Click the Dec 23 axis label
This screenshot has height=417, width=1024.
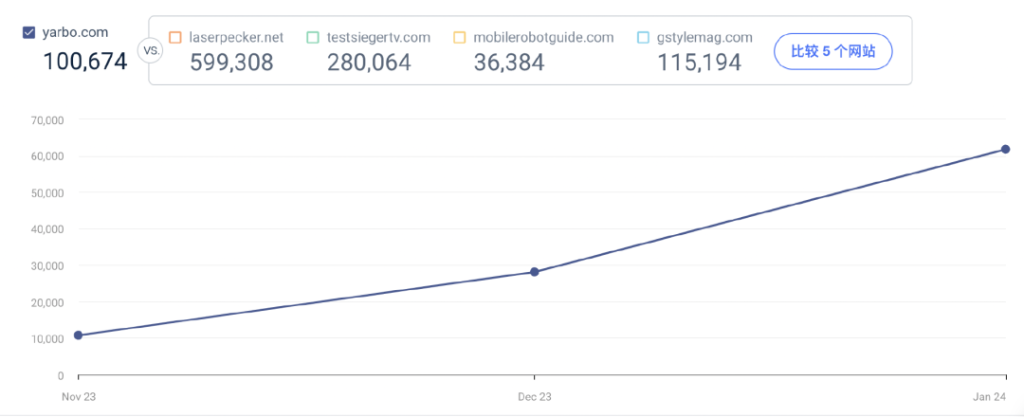[x=534, y=397]
